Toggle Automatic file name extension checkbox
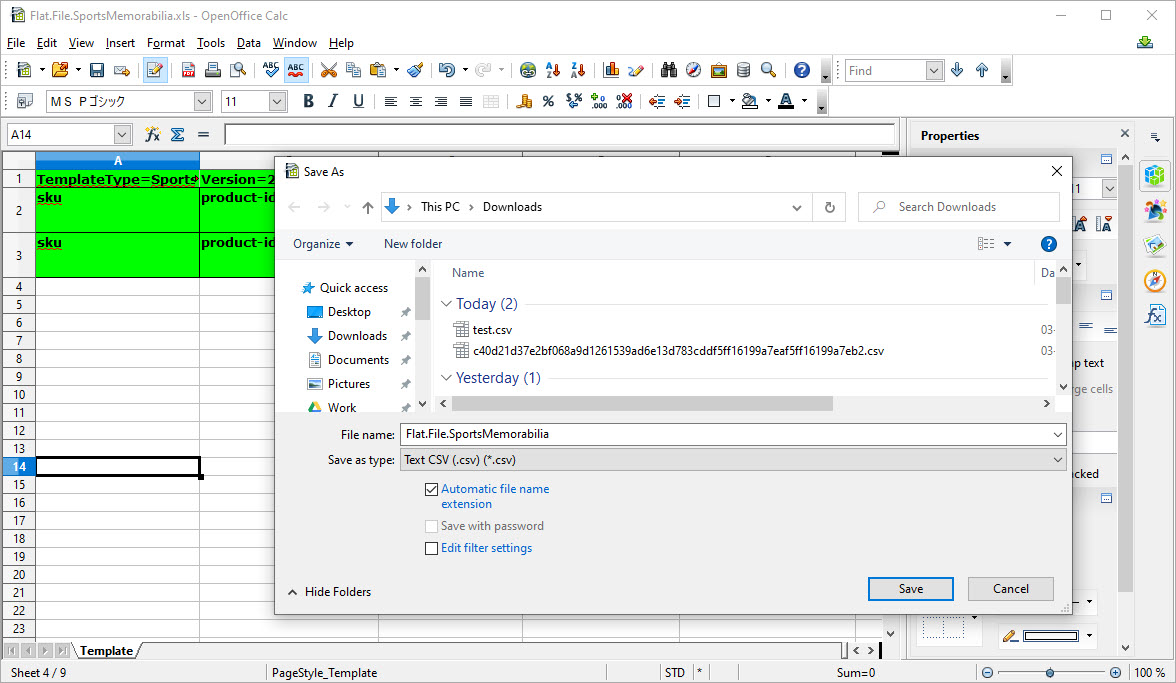 pos(431,490)
